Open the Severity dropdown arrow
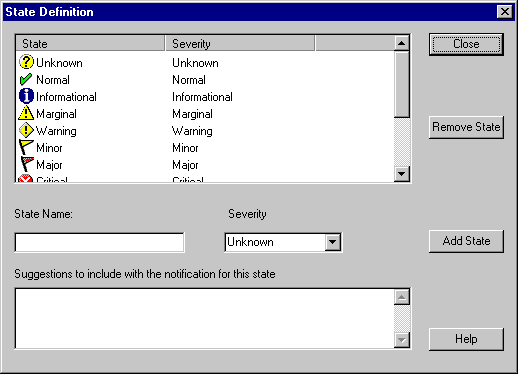The height and width of the screenshot is (374, 518). point(333,242)
